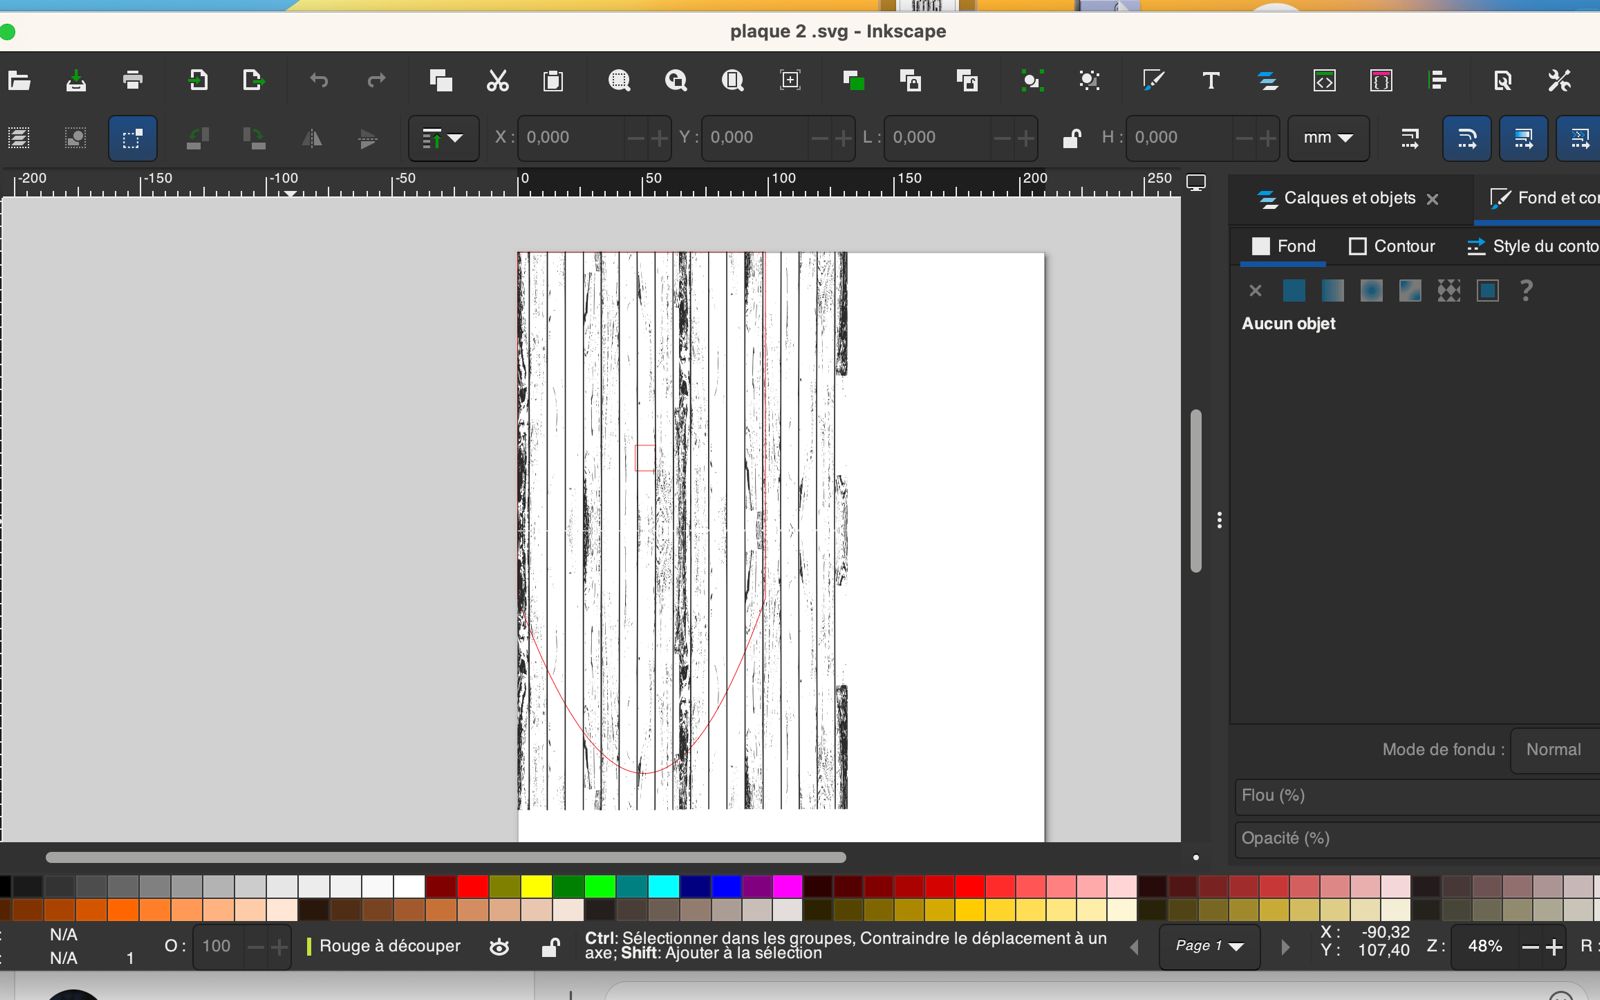The image size is (1600, 1000).
Task: Switch to Calques et objets tab
Action: [1348, 198]
